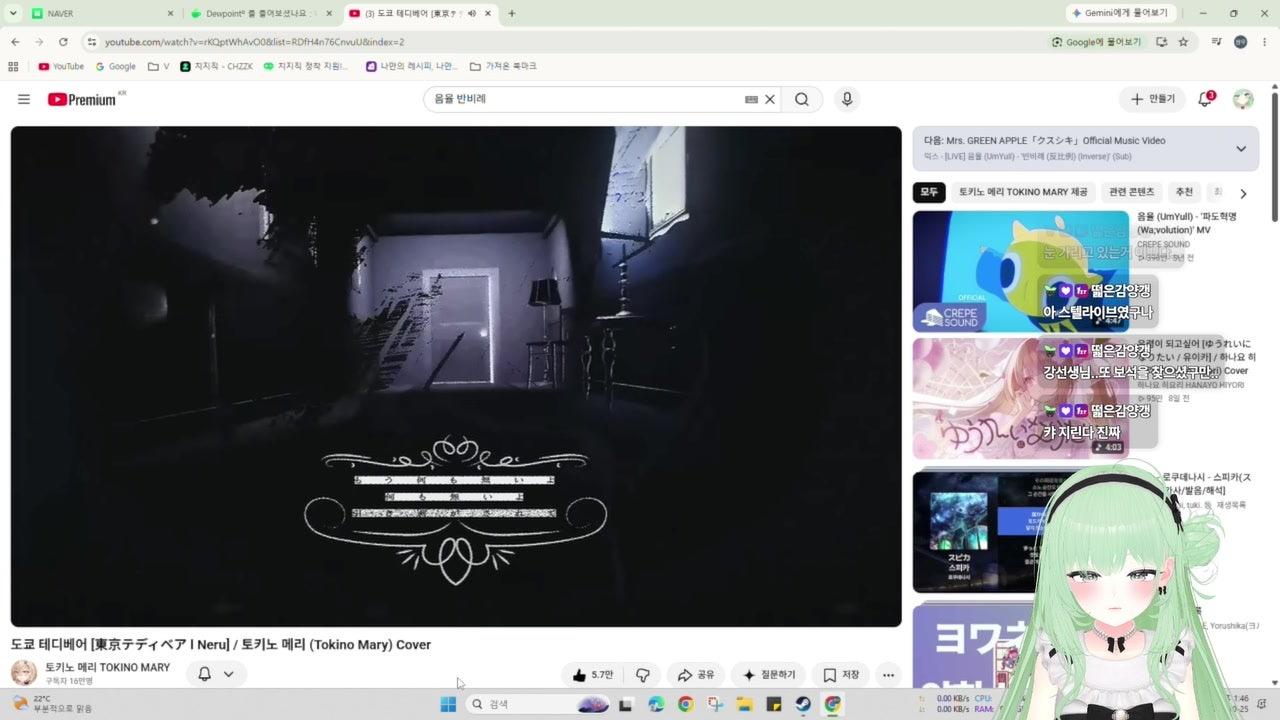Viewport: 1280px width, 720px height.
Task: Click the 질문하기 ask button
Action: (768, 675)
